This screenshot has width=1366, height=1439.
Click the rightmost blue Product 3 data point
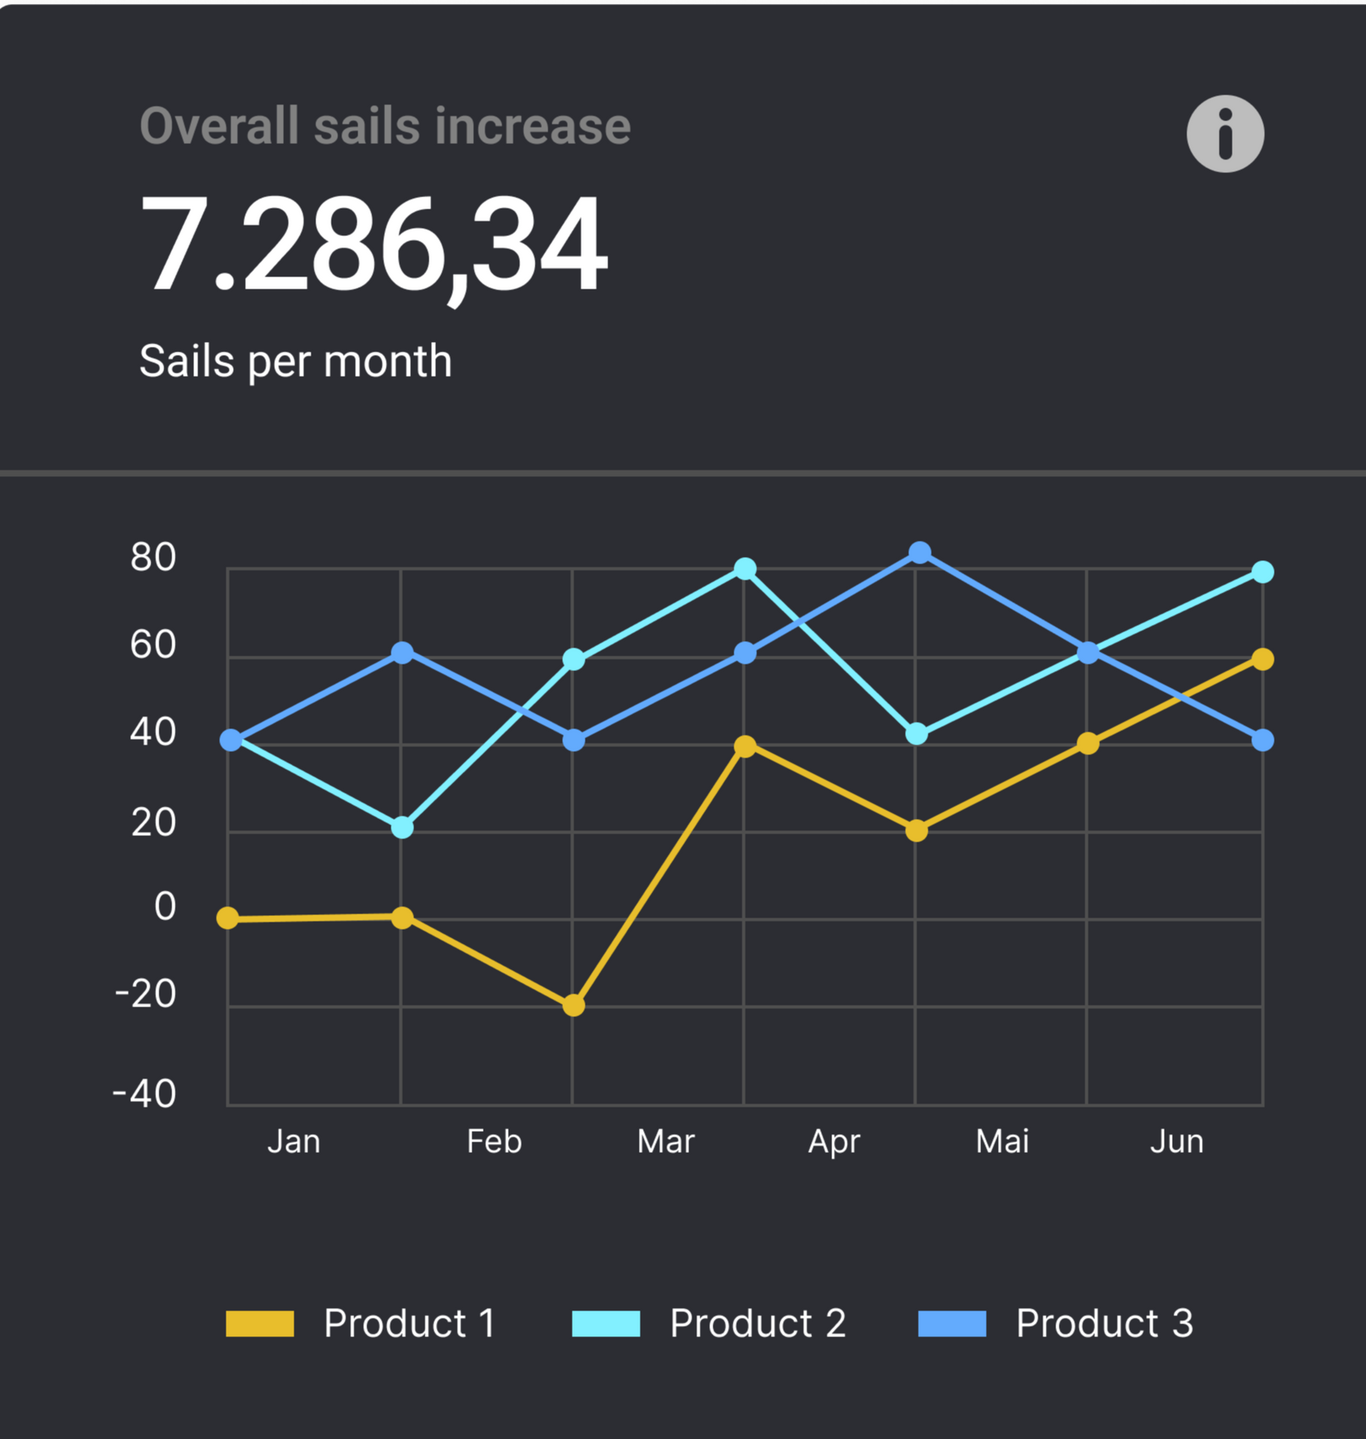(1262, 740)
